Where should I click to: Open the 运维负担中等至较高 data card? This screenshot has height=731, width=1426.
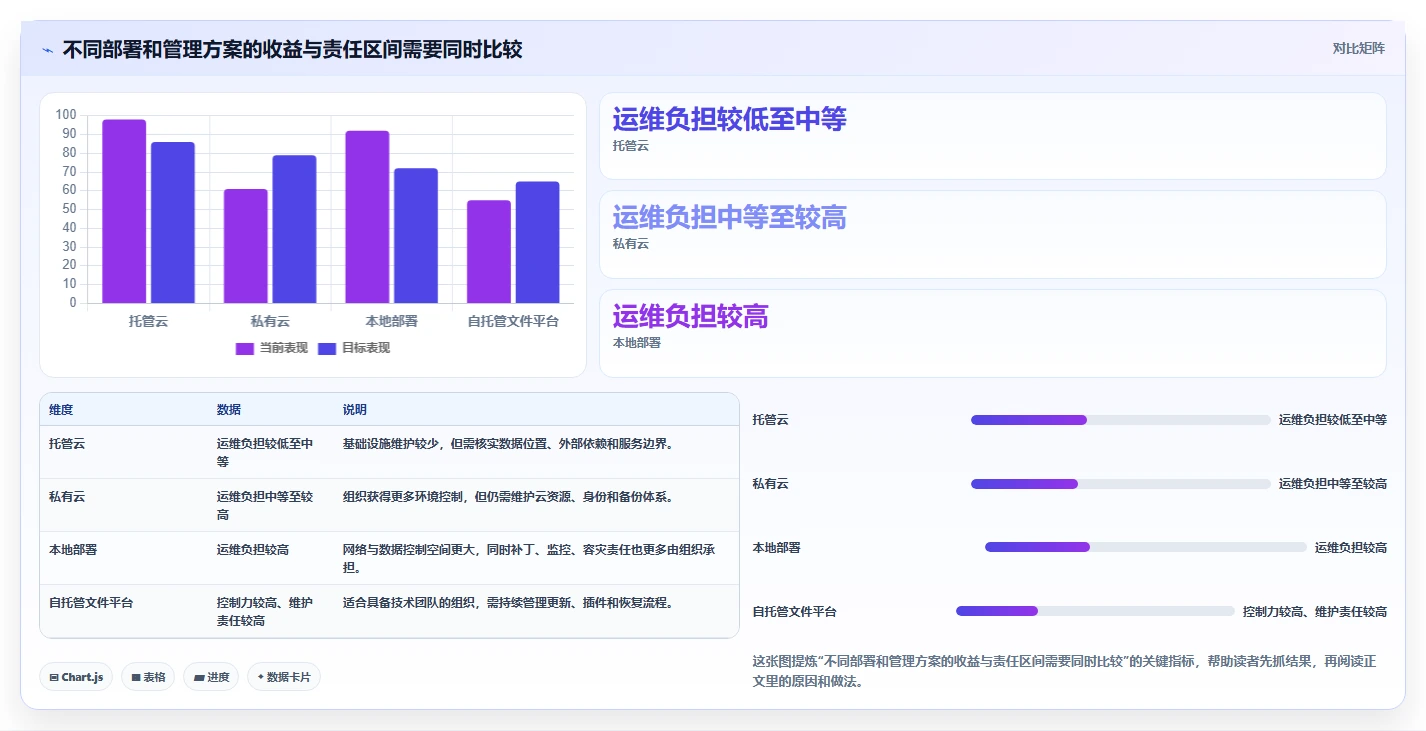992,234
